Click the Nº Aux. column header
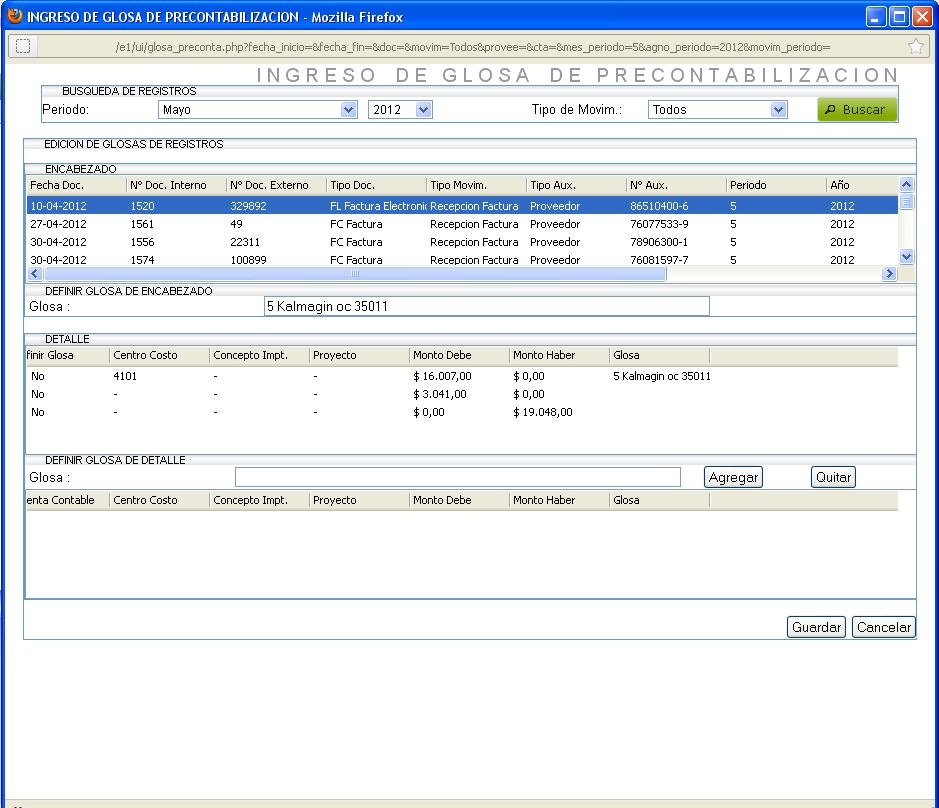The image size is (939, 808). point(676,185)
